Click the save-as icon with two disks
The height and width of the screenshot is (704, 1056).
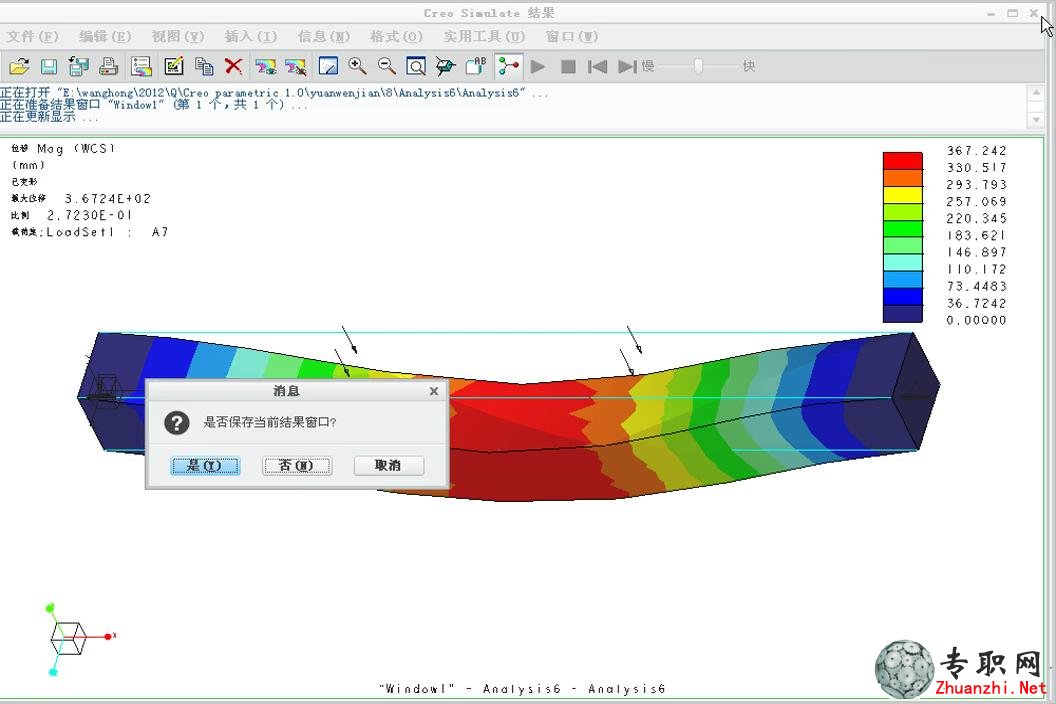point(79,66)
